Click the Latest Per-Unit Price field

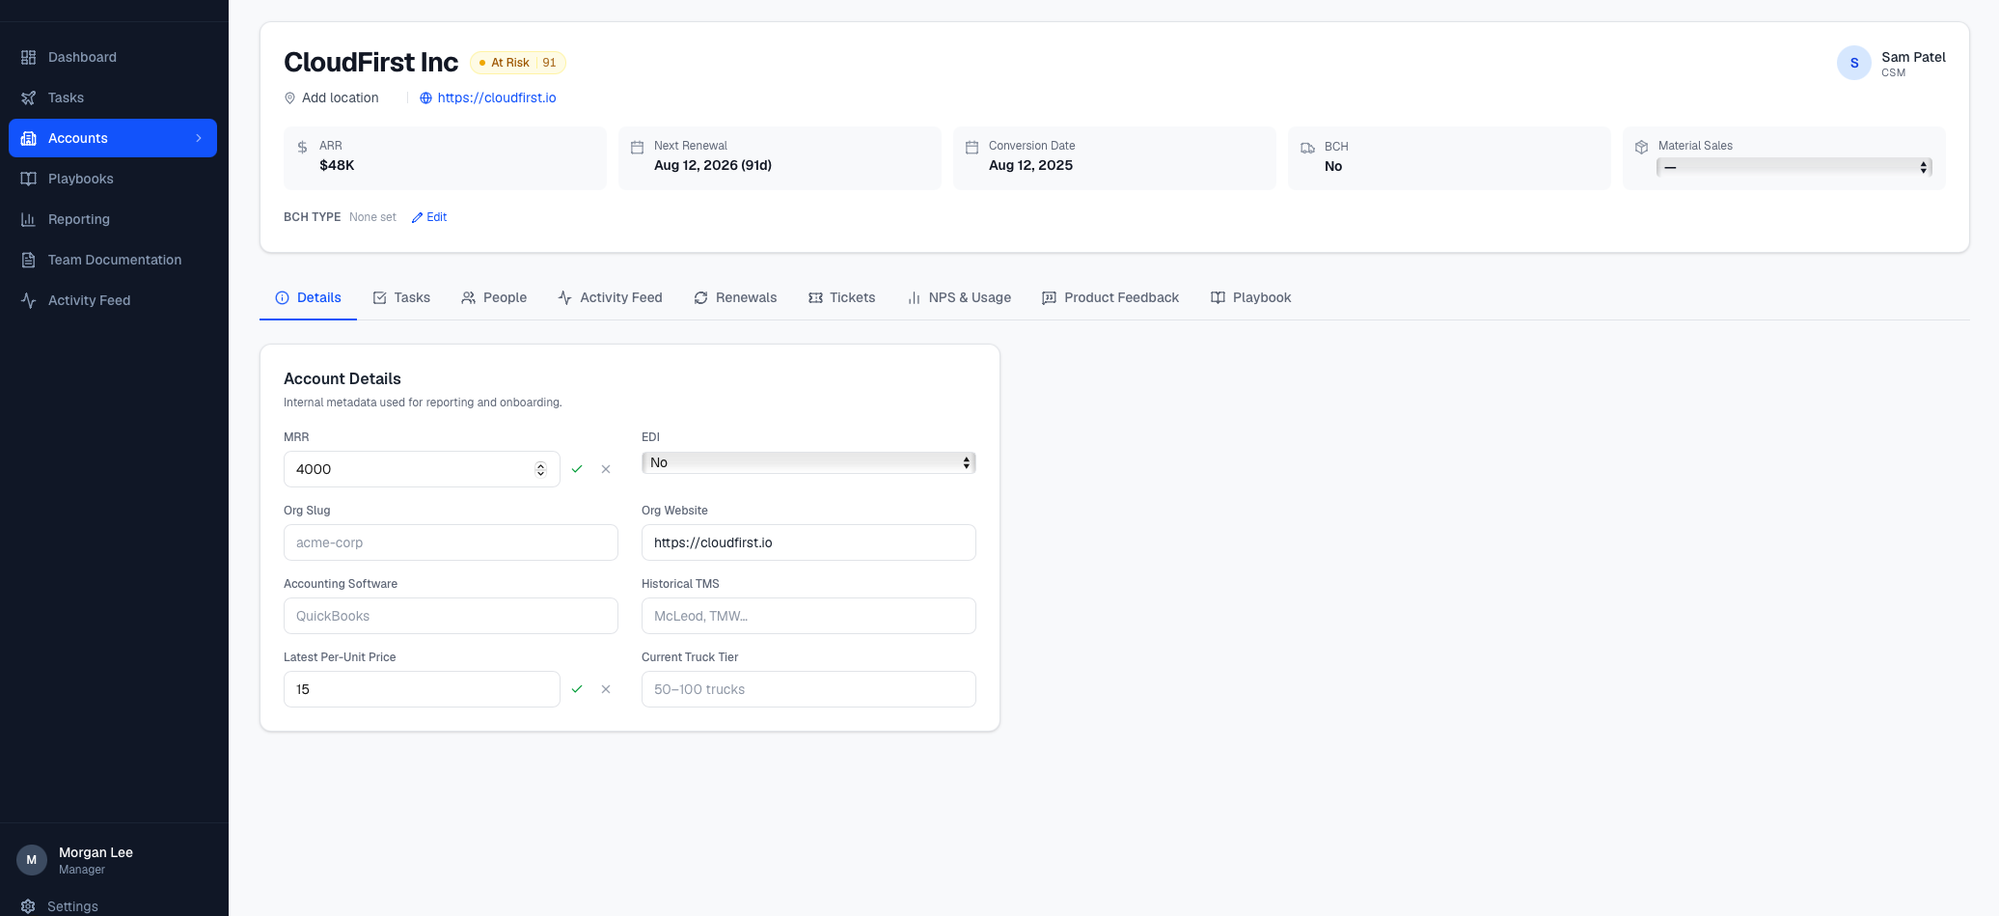pos(421,689)
